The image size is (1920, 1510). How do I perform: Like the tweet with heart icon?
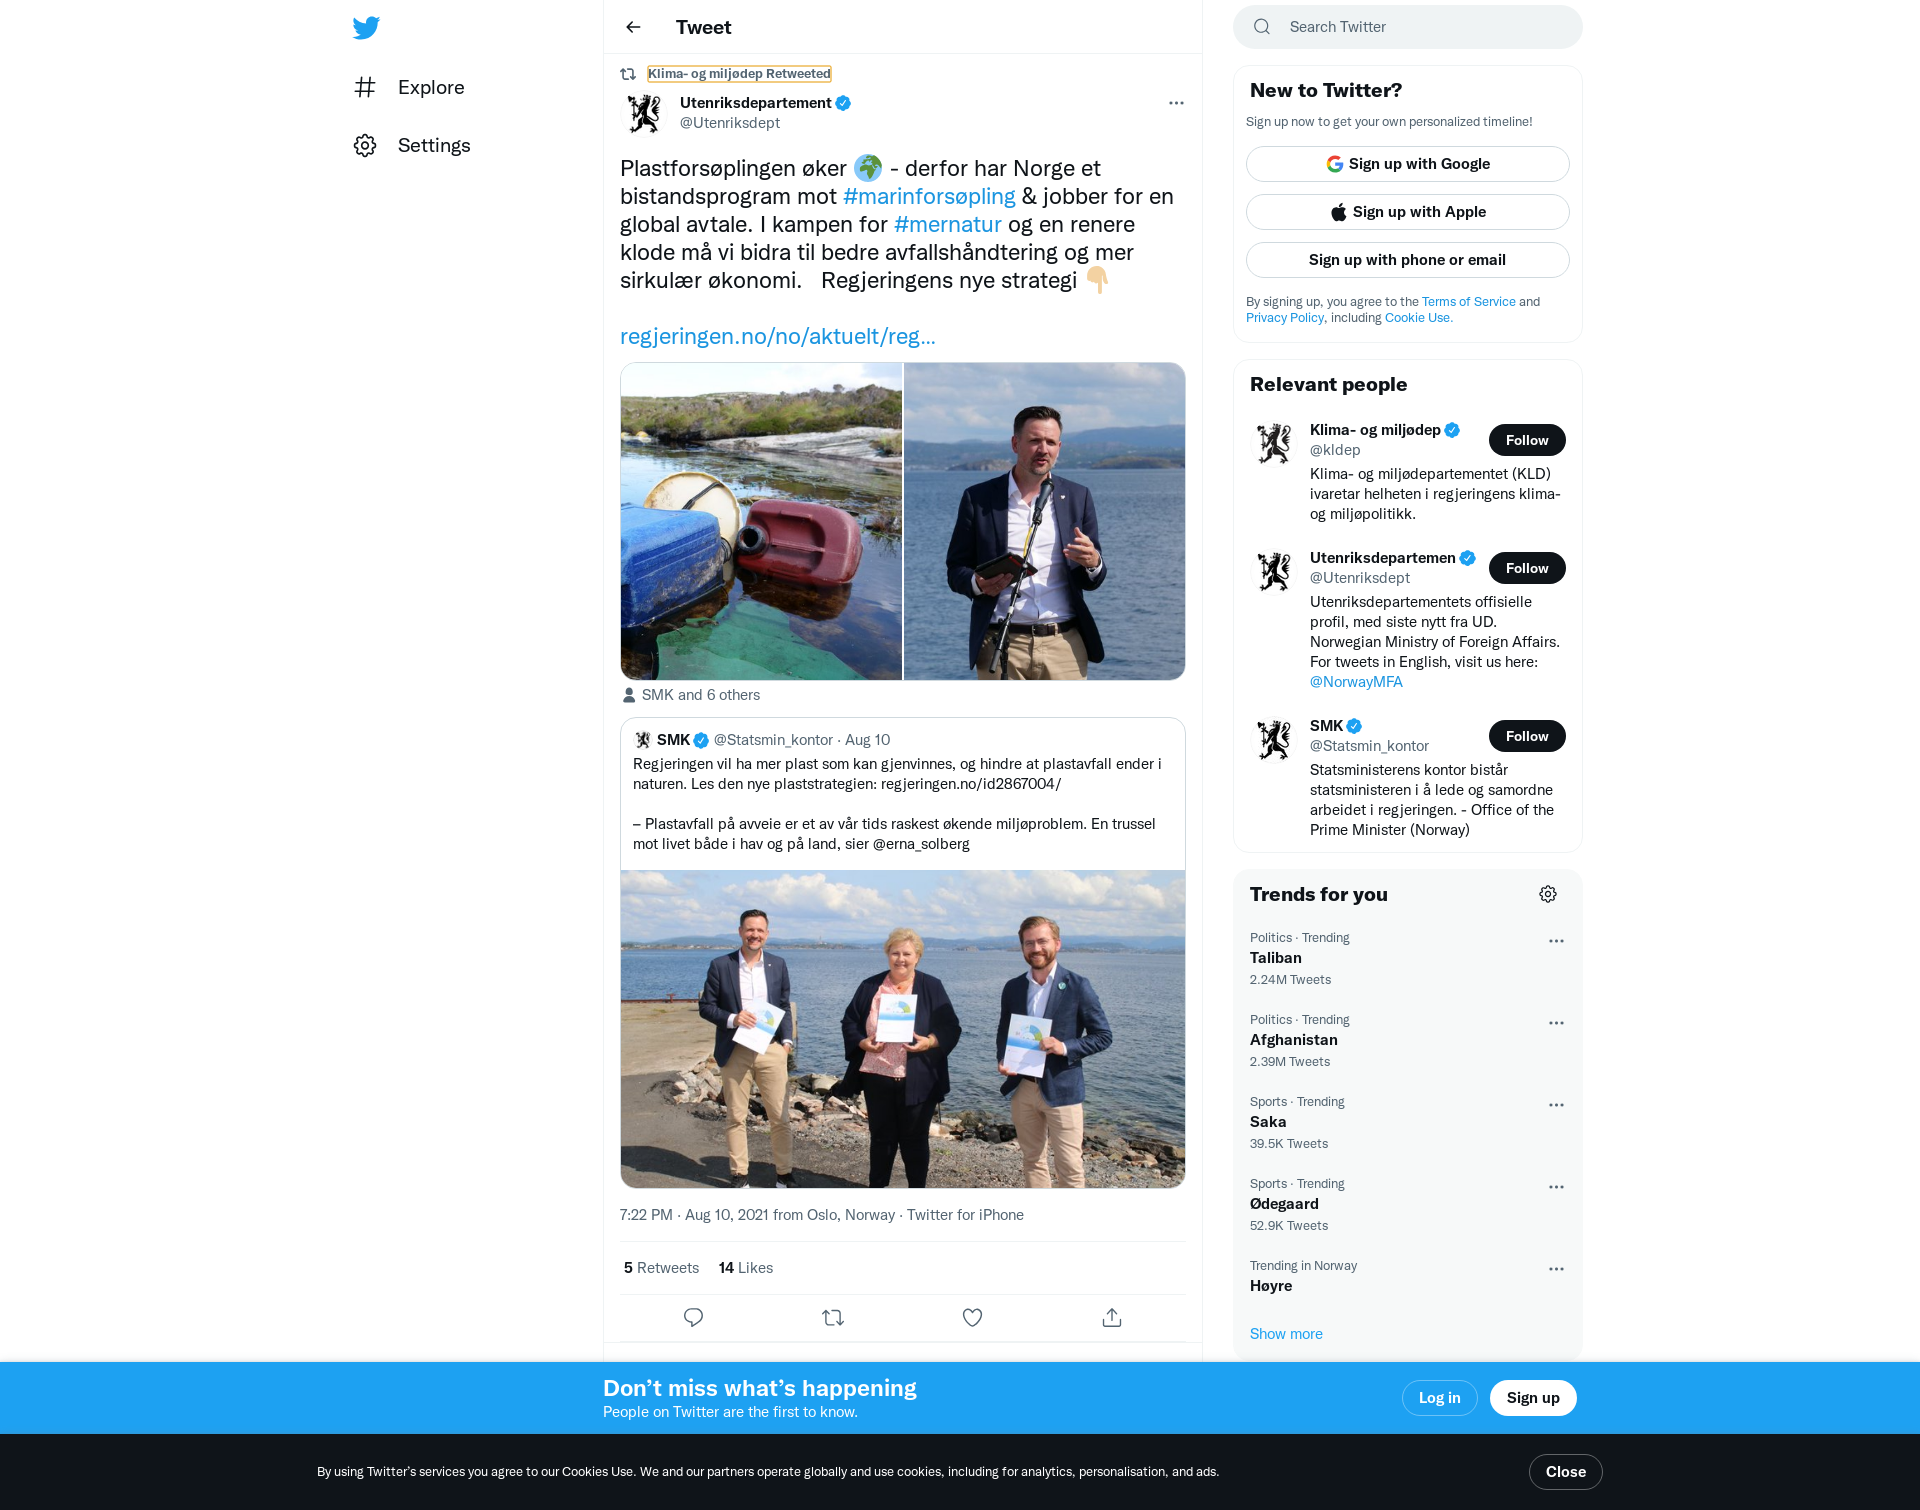[x=972, y=1317]
